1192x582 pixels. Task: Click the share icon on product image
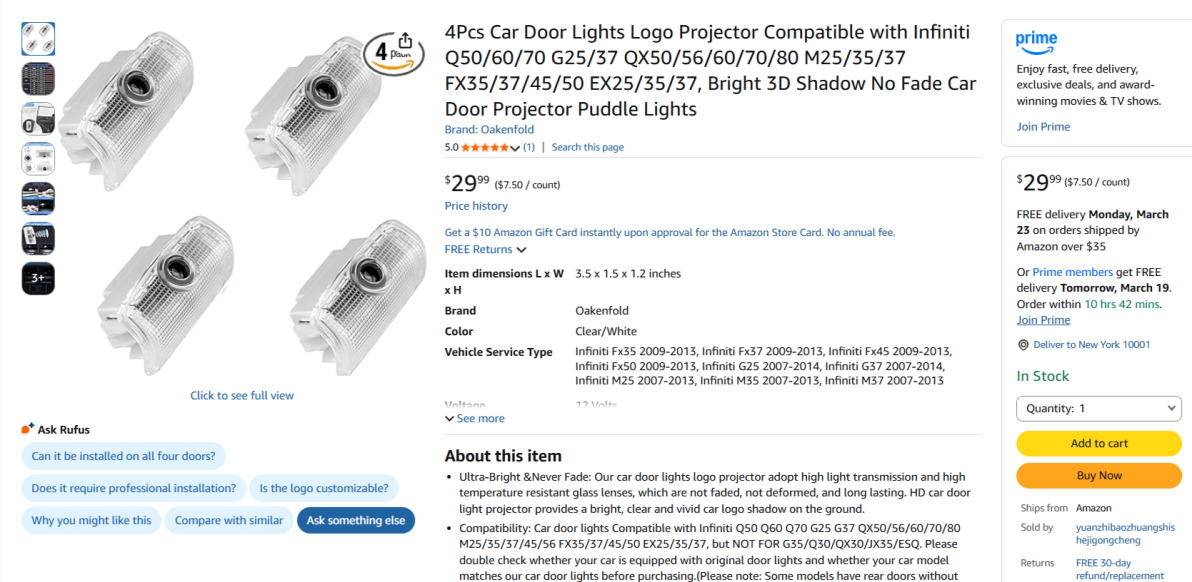[404, 40]
